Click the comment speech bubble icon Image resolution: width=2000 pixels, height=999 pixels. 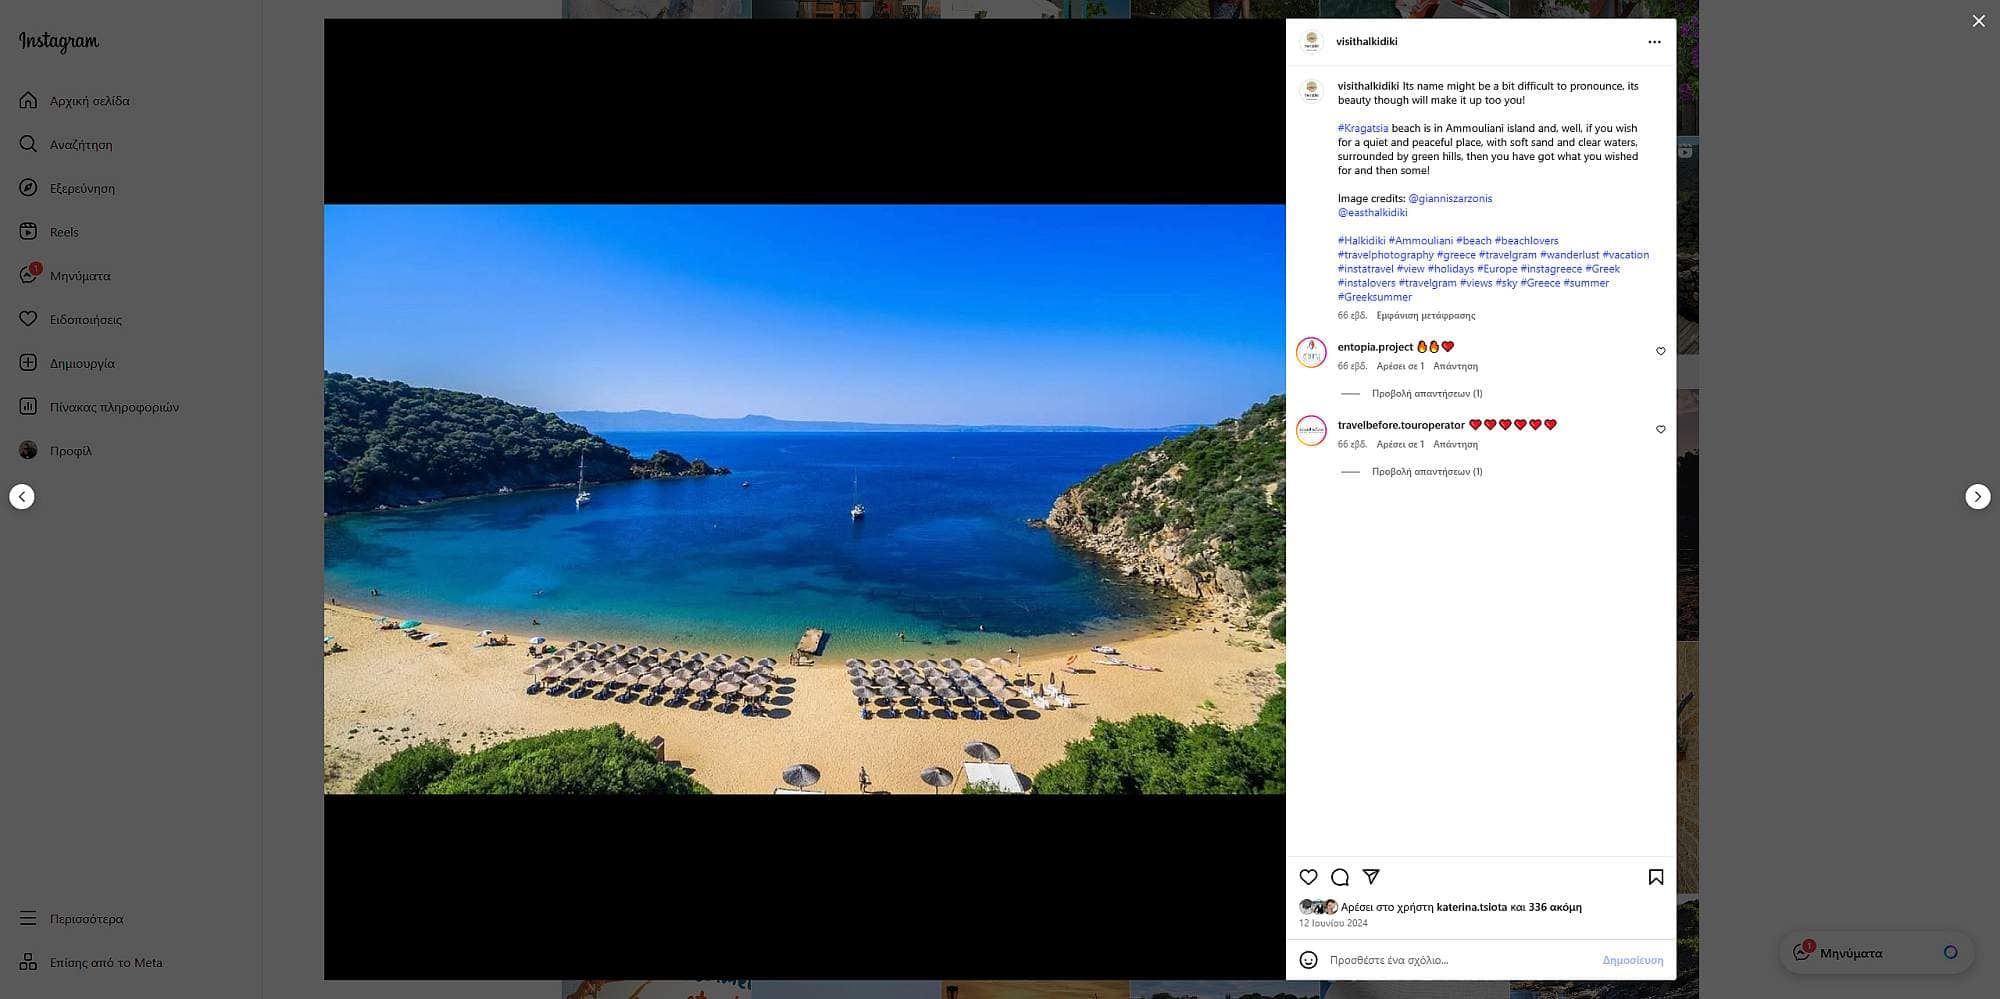pyautogui.click(x=1340, y=877)
